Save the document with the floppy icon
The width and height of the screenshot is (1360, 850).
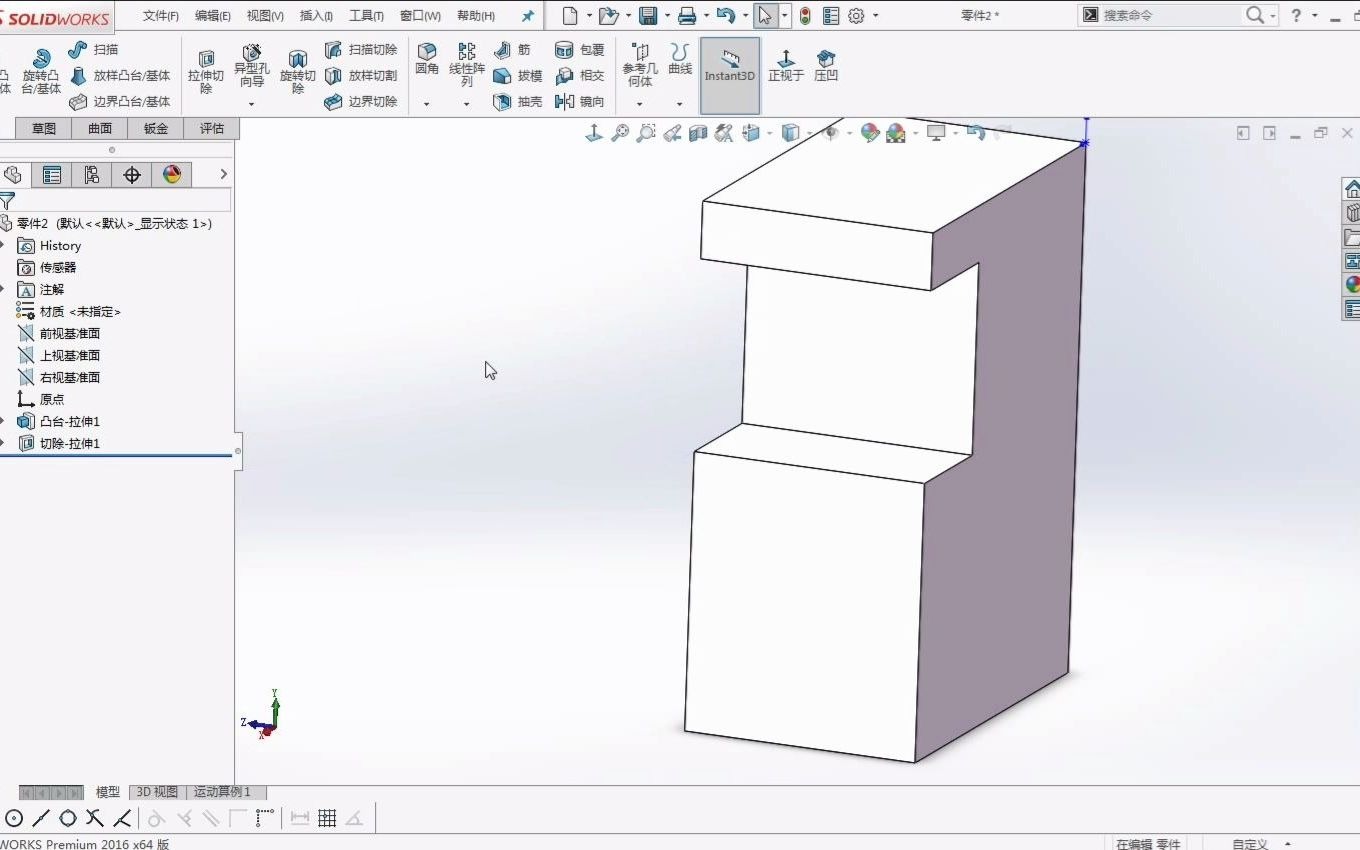(x=648, y=15)
